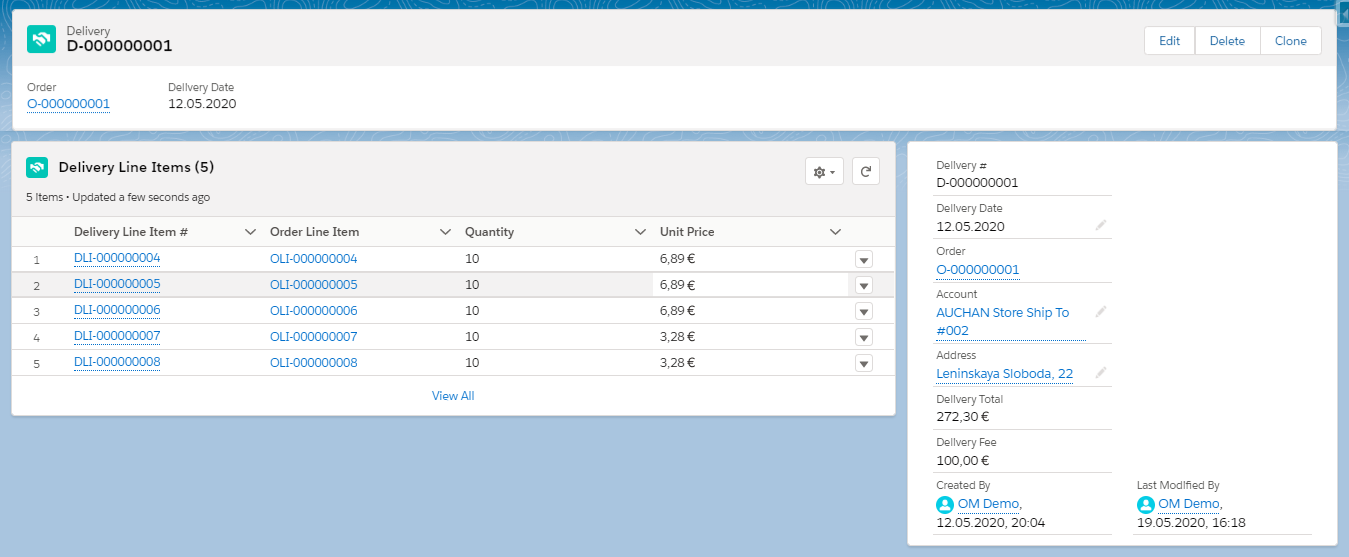Open delivery line item DLI-000000006
Screen dimensions: 1349x557
(x=117, y=310)
